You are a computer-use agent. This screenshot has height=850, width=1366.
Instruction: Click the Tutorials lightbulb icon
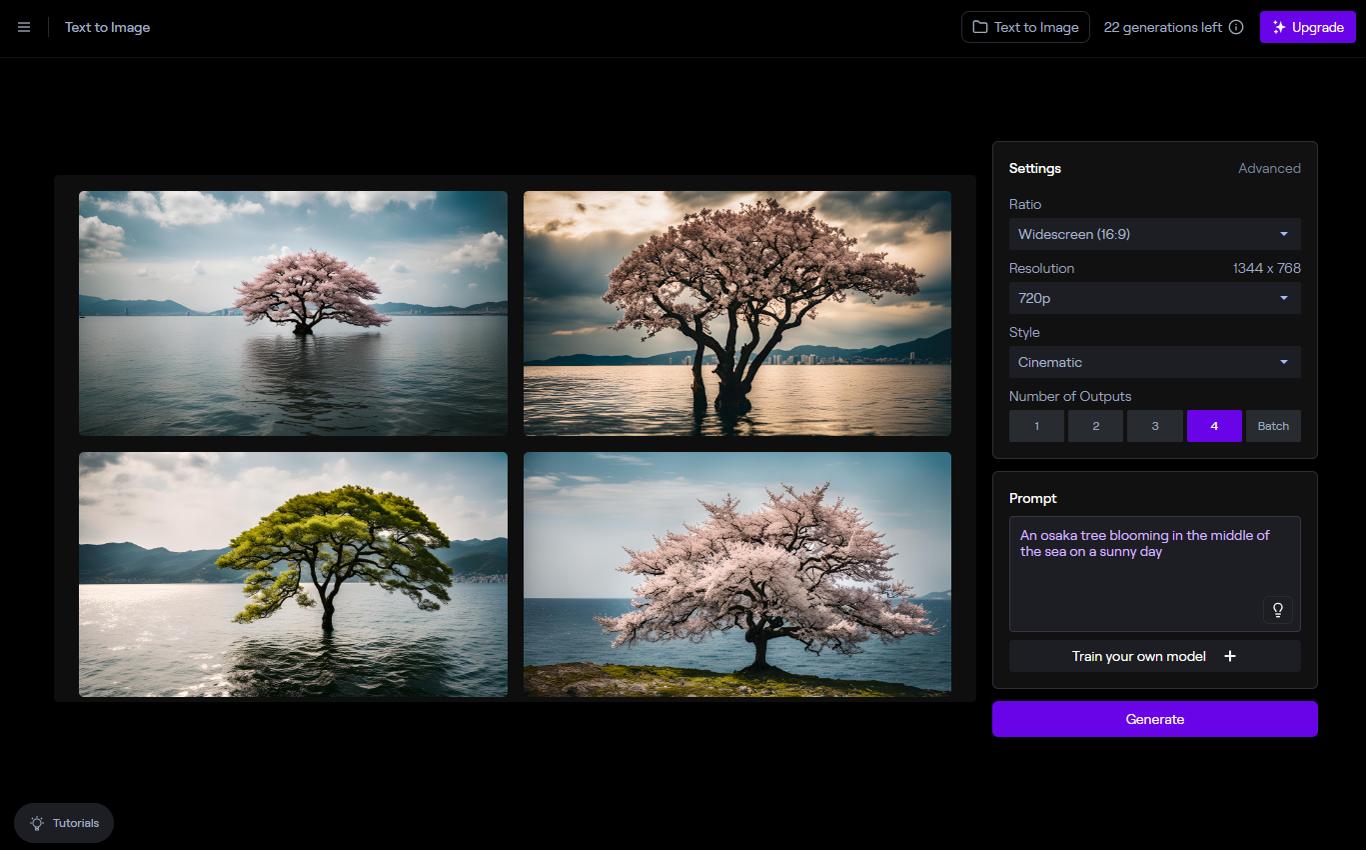pos(37,823)
